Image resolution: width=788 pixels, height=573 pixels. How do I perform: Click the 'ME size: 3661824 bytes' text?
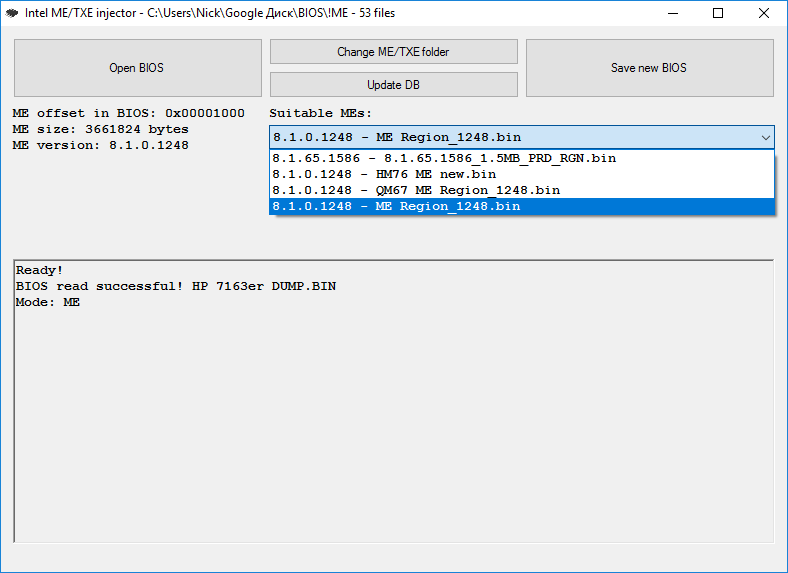click(101, 129)
